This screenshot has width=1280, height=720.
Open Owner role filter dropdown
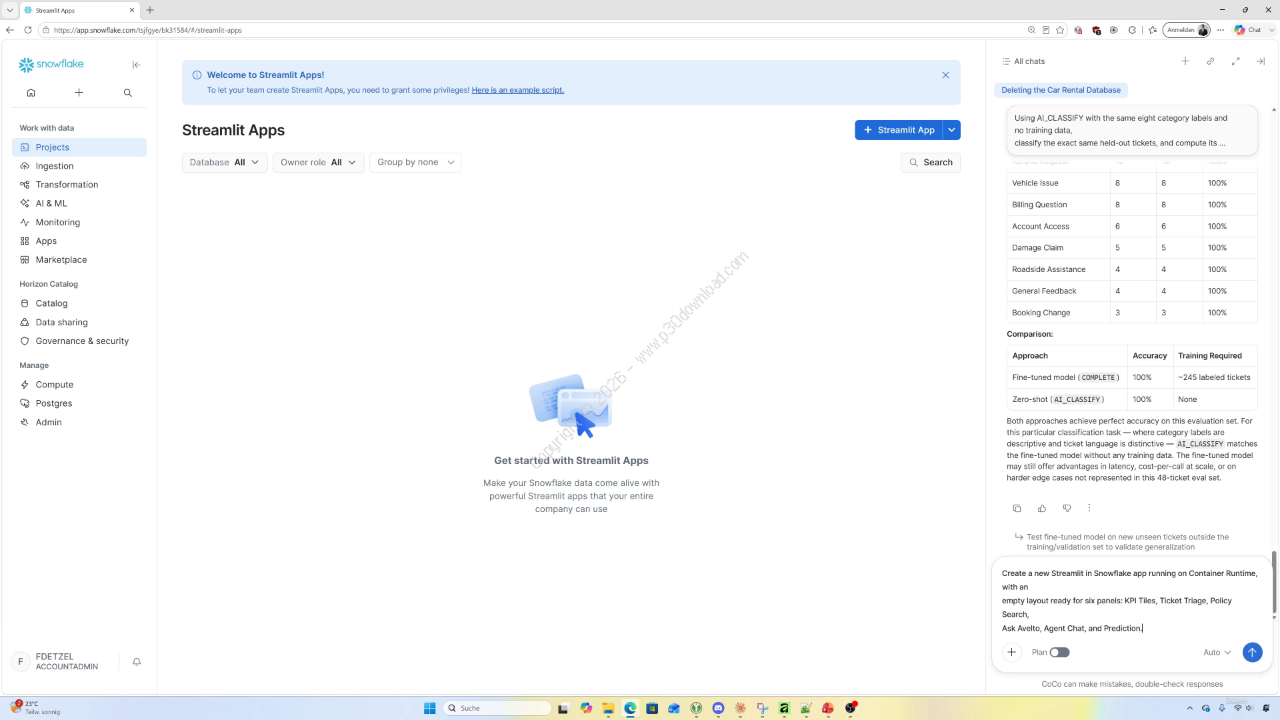318,162
